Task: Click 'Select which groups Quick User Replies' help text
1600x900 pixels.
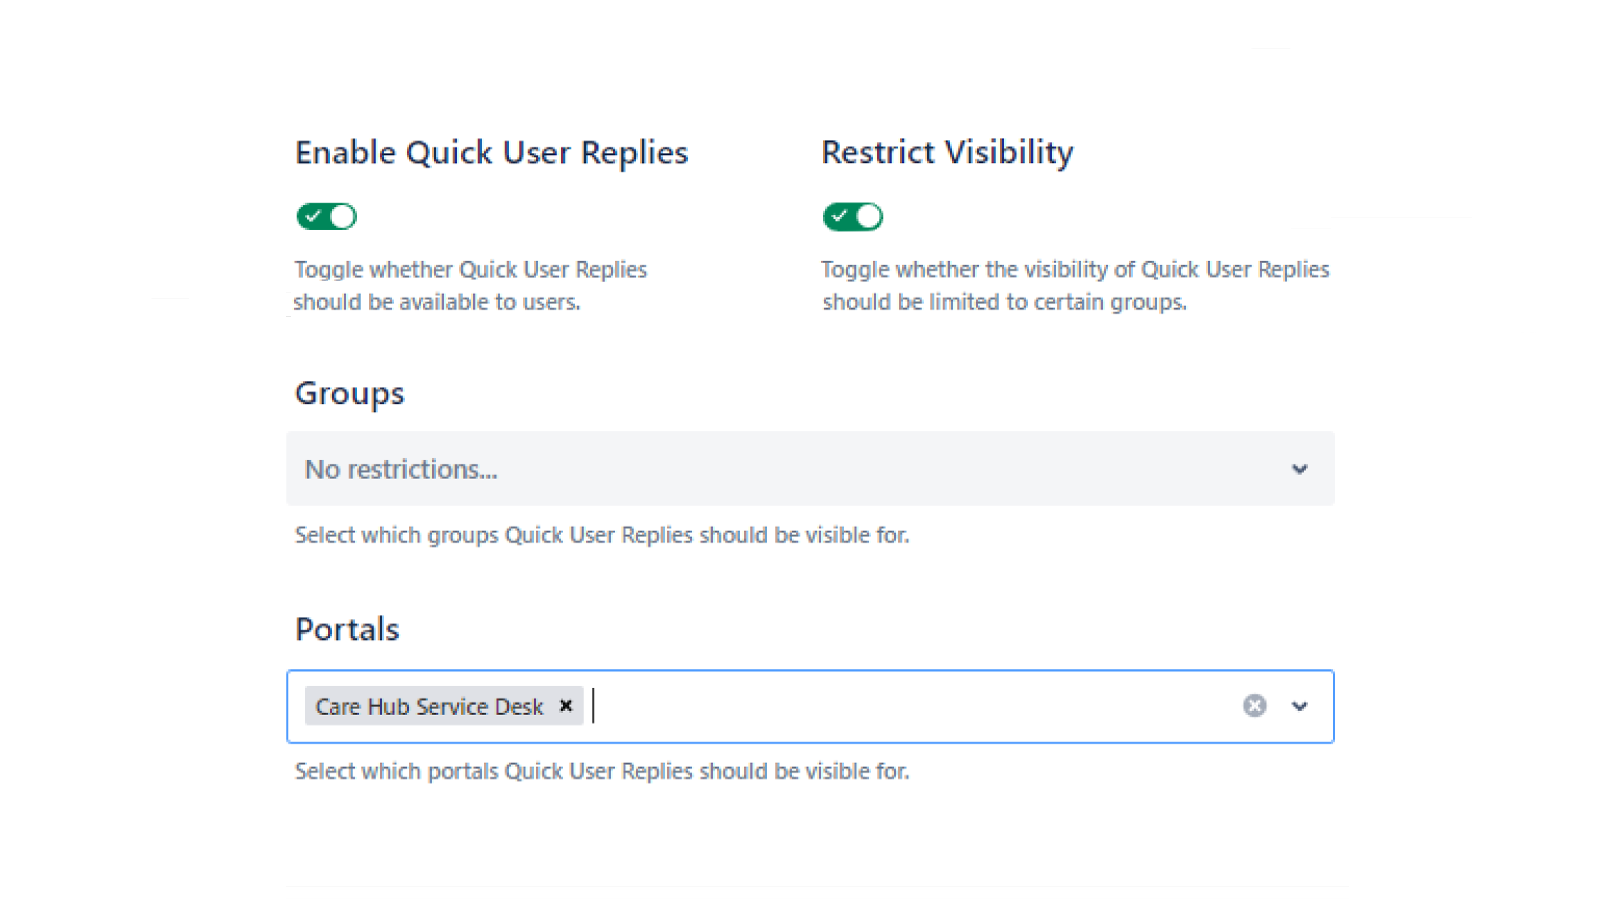Action: pyautogui.click(x=602, y=535)
